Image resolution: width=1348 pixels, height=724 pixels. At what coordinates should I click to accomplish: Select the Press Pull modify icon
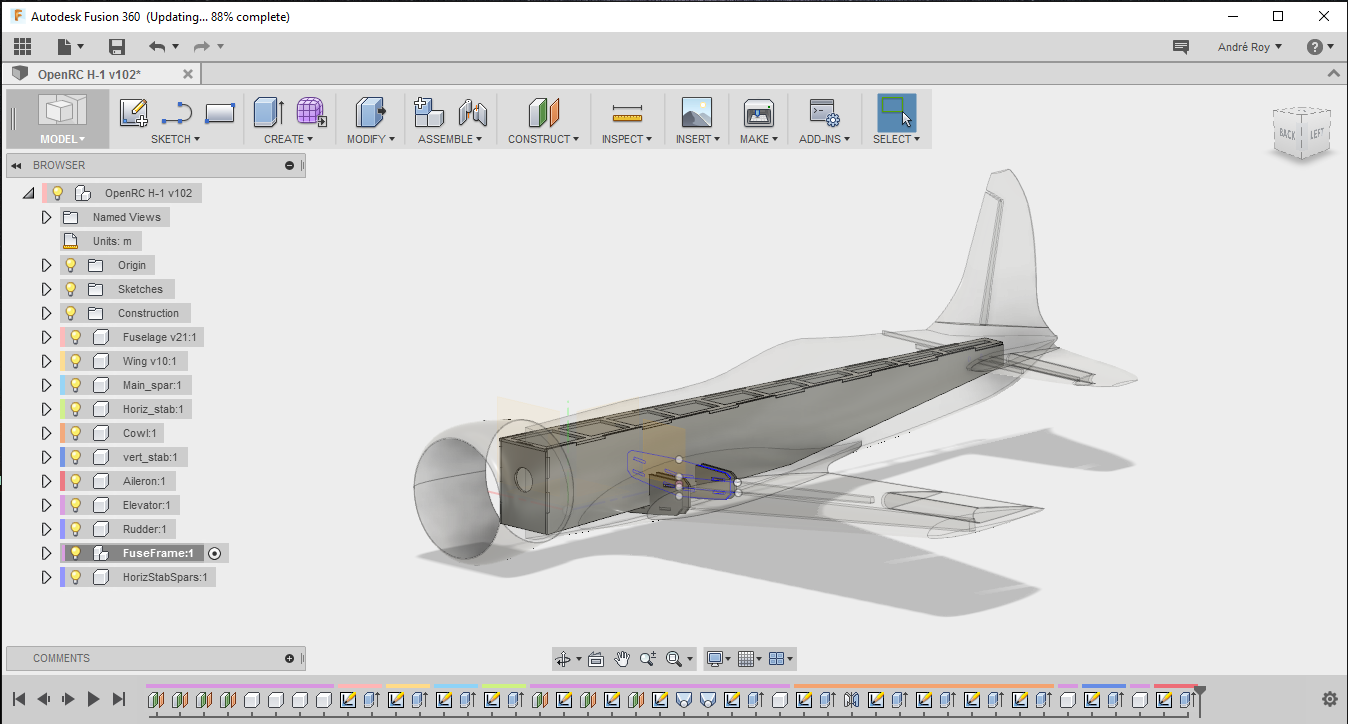click(371, 112)
